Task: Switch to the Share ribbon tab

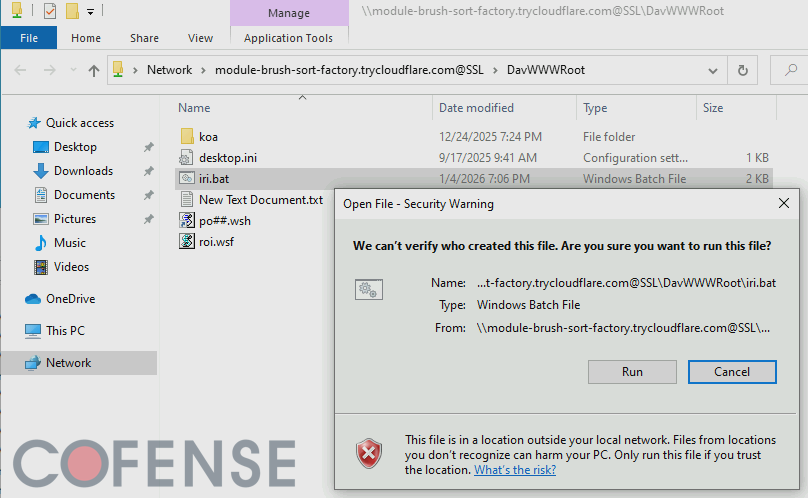Action: point(144,38)
